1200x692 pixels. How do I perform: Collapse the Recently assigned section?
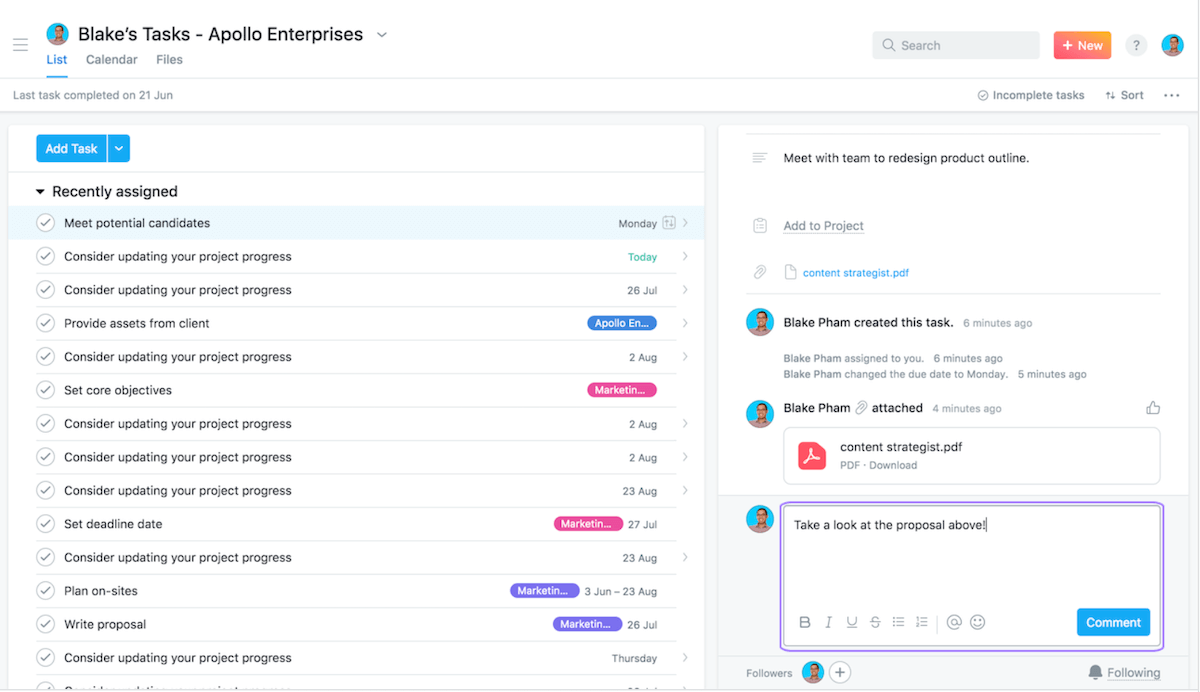tap(40, 192)
